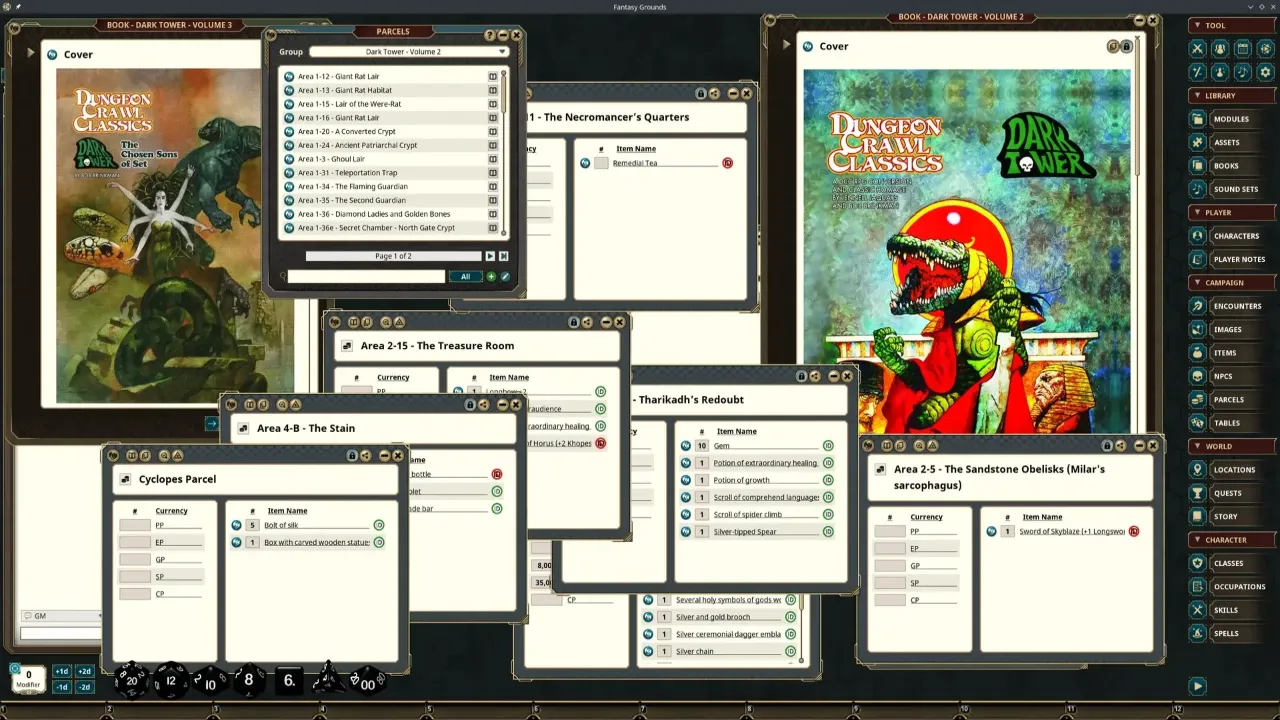Click the help icon in Parcels window
This screenshot has width=1280, height=720.
click(489, 35)
